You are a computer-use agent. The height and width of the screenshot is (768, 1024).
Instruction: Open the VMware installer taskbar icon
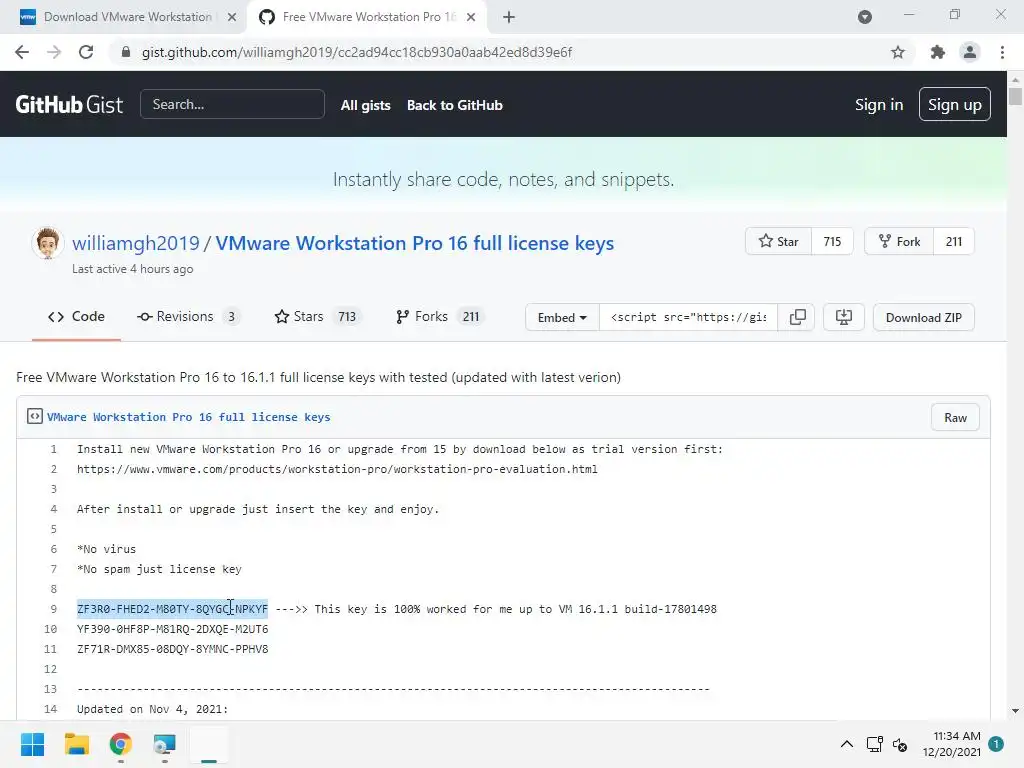pyautogui.click(x=165, y=744)
